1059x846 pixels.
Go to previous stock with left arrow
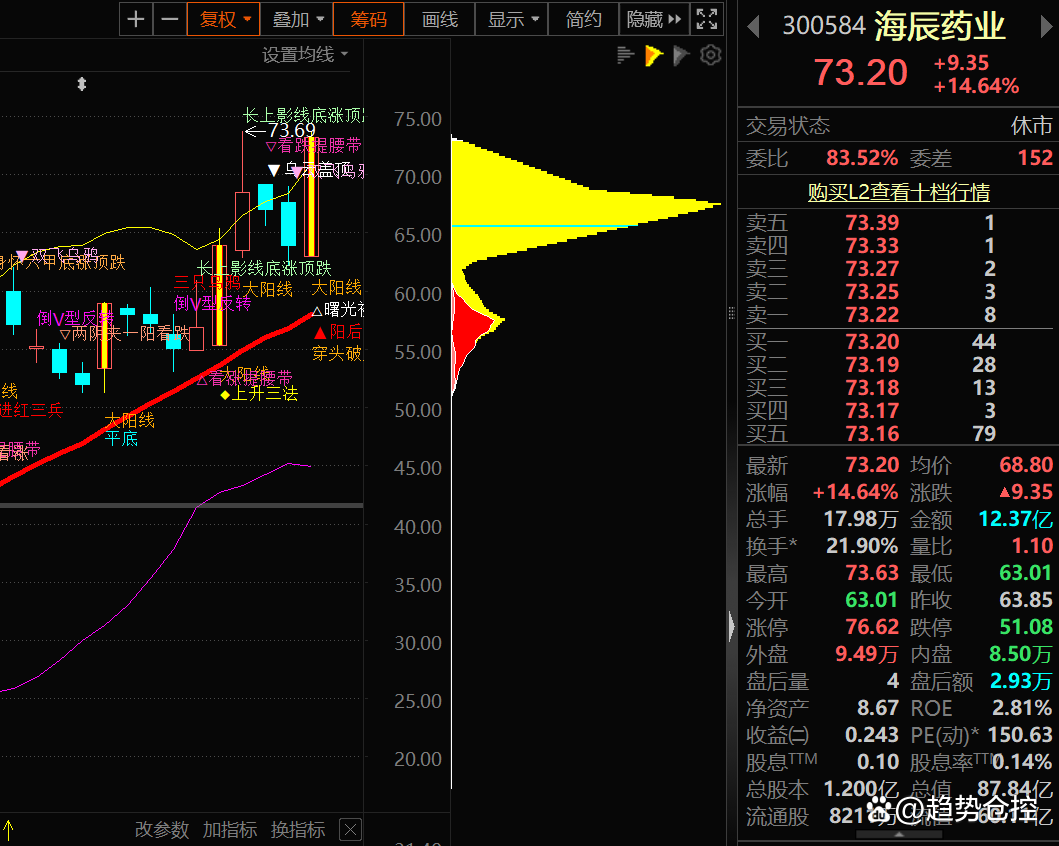753,26
